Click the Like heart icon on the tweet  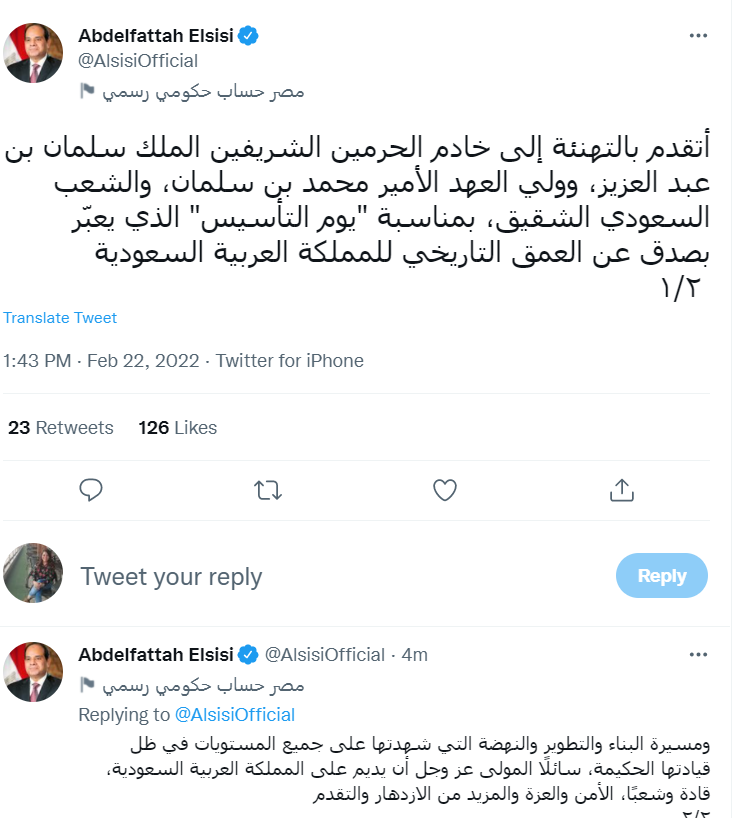pos(444,490)
